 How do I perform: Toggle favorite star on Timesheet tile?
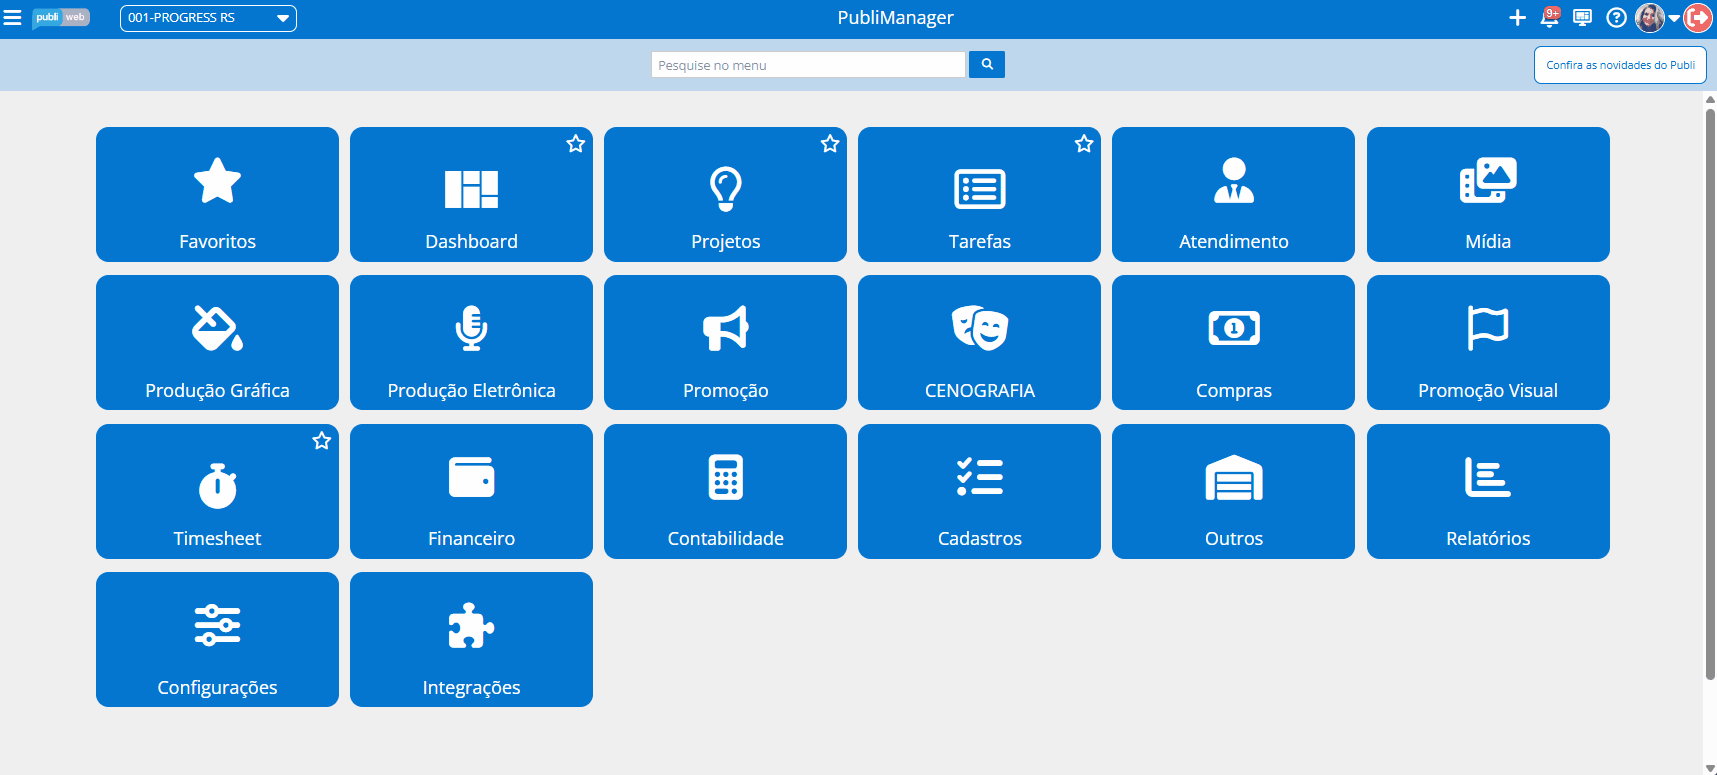click(x=322, y=441)
